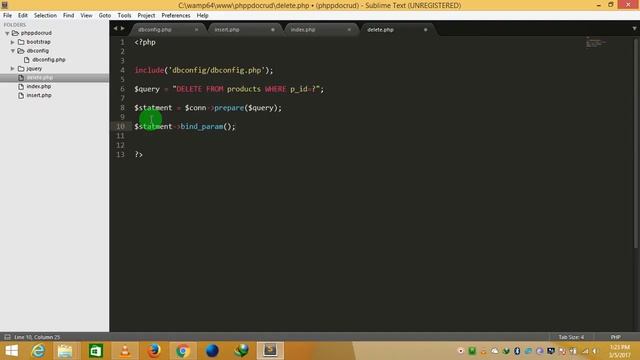Click the Bluetooth tray icon
The height and width of the screenshot is (360, 640).
[x=517, y=351]
